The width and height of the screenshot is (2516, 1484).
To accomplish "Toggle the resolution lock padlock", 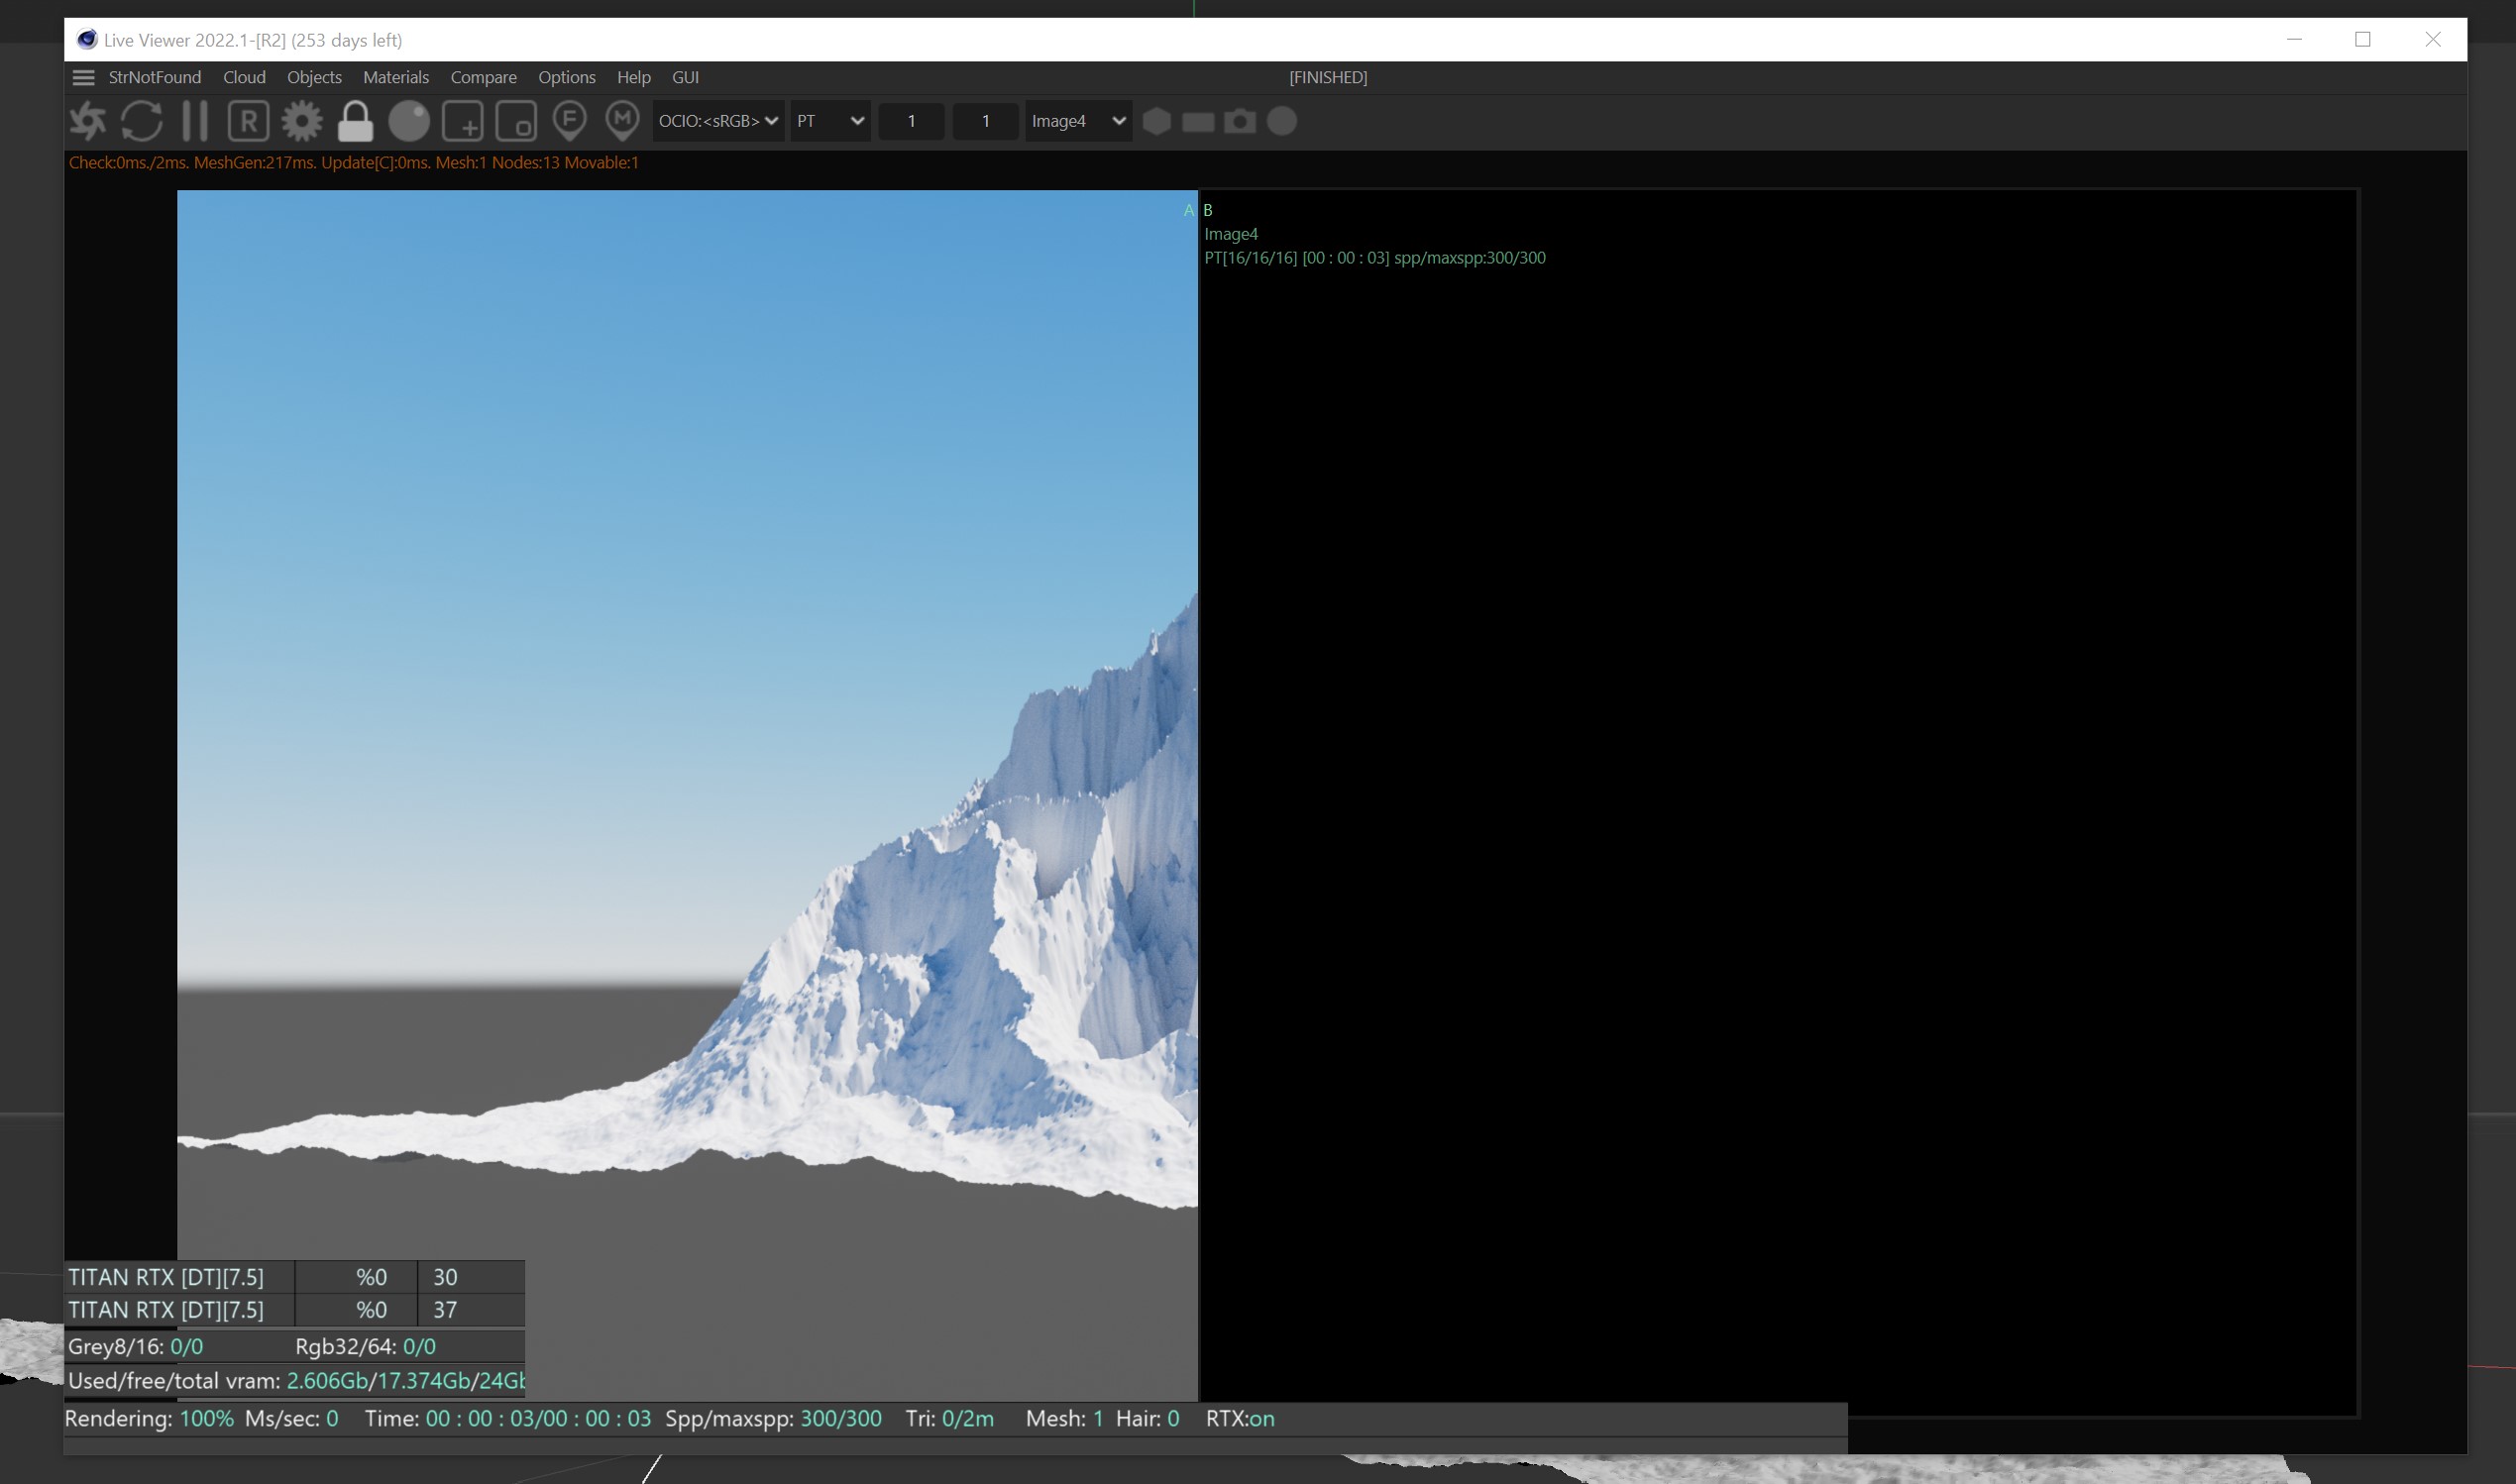I will tap(355, 121).
